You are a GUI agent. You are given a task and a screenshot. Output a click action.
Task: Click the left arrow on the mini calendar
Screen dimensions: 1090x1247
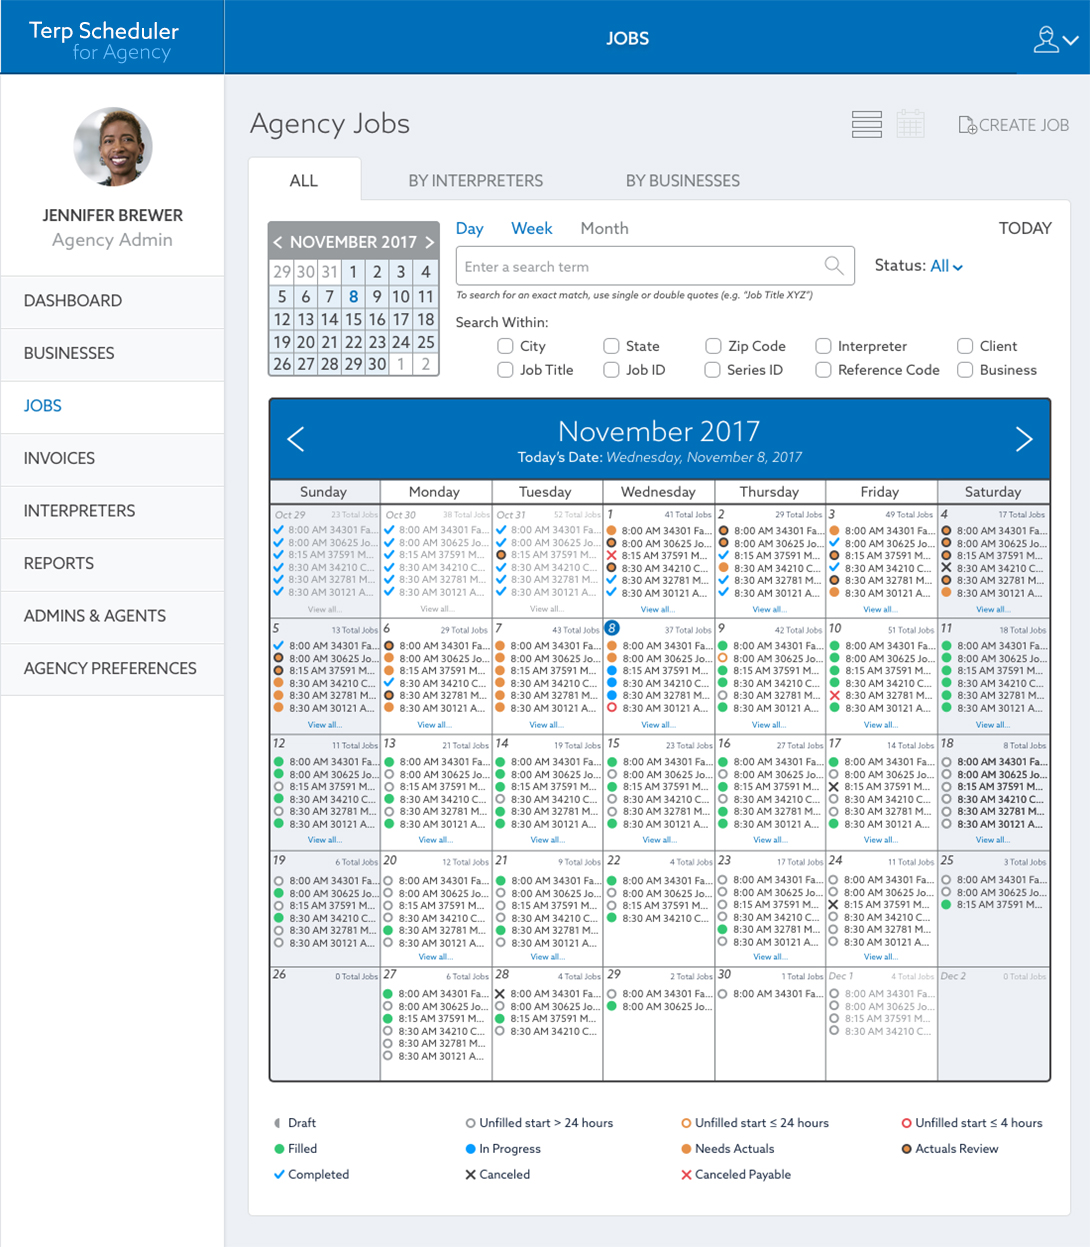click(277, 241)
